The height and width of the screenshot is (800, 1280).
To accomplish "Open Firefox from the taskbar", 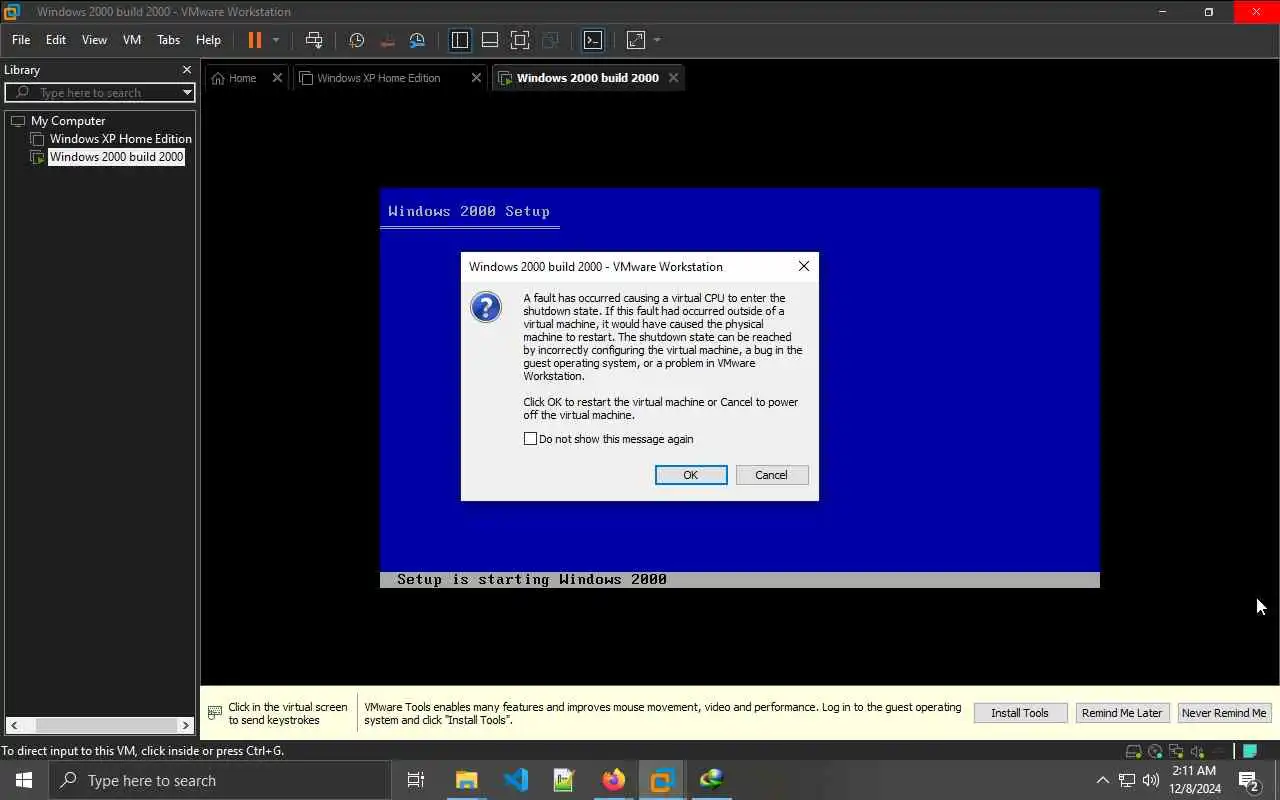I will tap(613, 780).
